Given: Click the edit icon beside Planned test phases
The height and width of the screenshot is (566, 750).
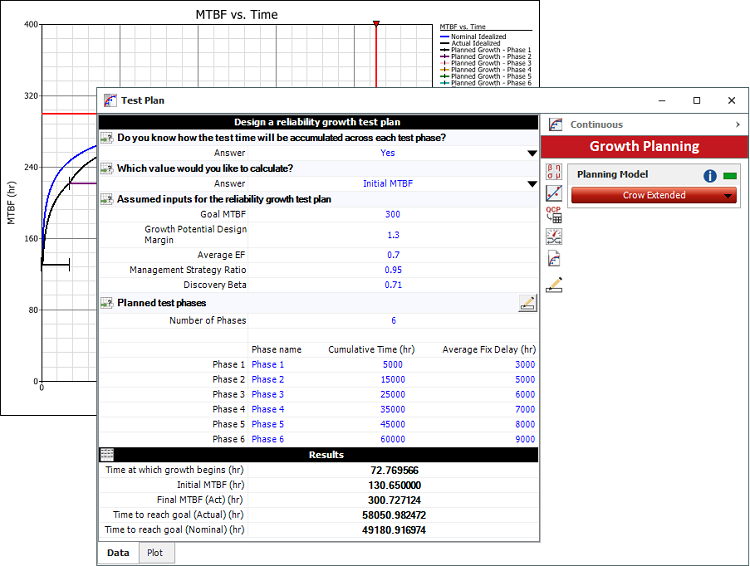Looking at the screenshot, I should tap(527, 303).
